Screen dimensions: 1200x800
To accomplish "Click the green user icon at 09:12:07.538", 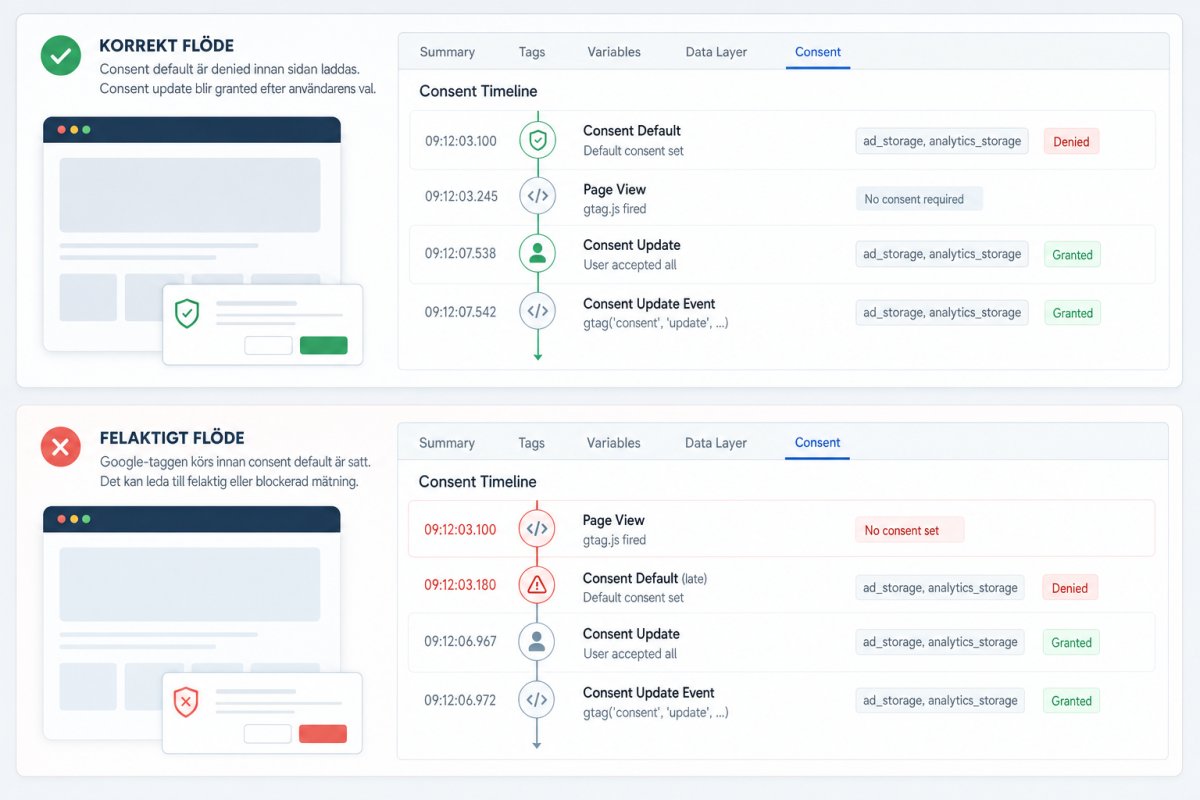I will 537,253.
